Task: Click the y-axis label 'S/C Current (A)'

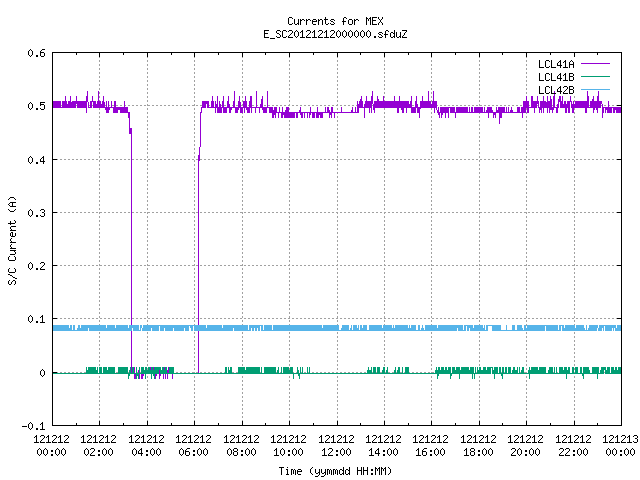Action: (13, 241)
